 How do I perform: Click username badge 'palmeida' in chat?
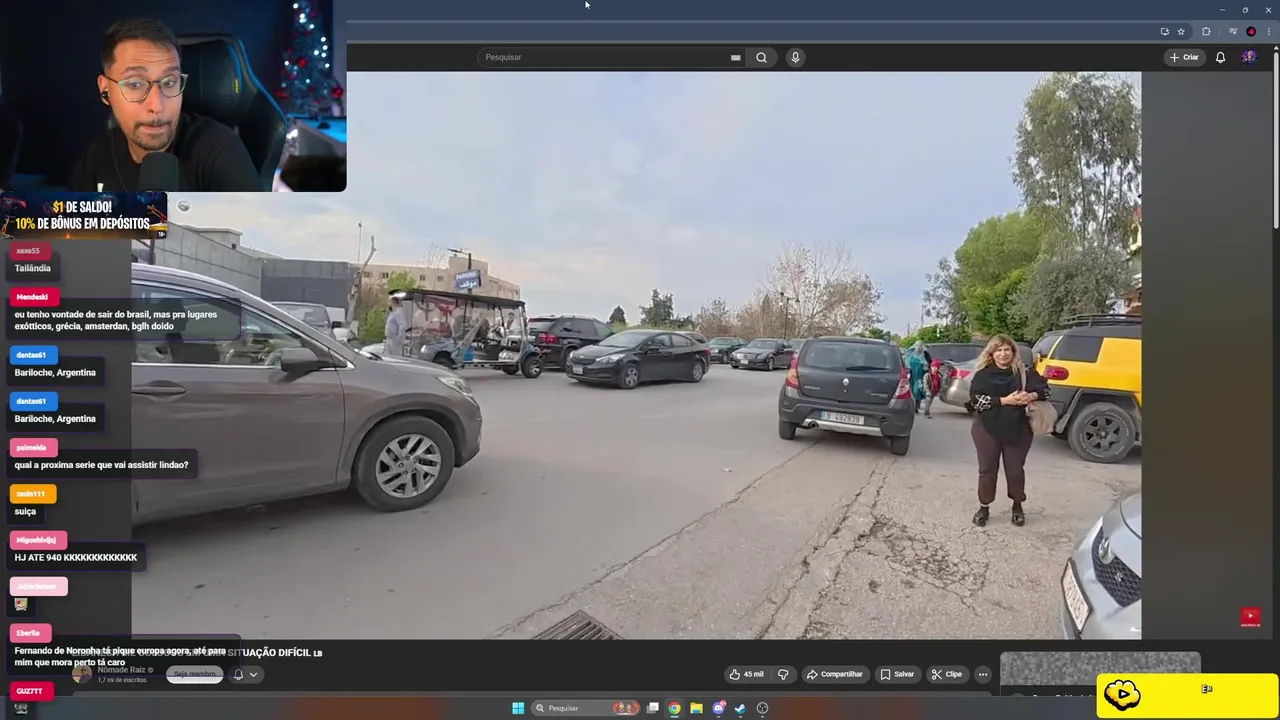point(32,447)
